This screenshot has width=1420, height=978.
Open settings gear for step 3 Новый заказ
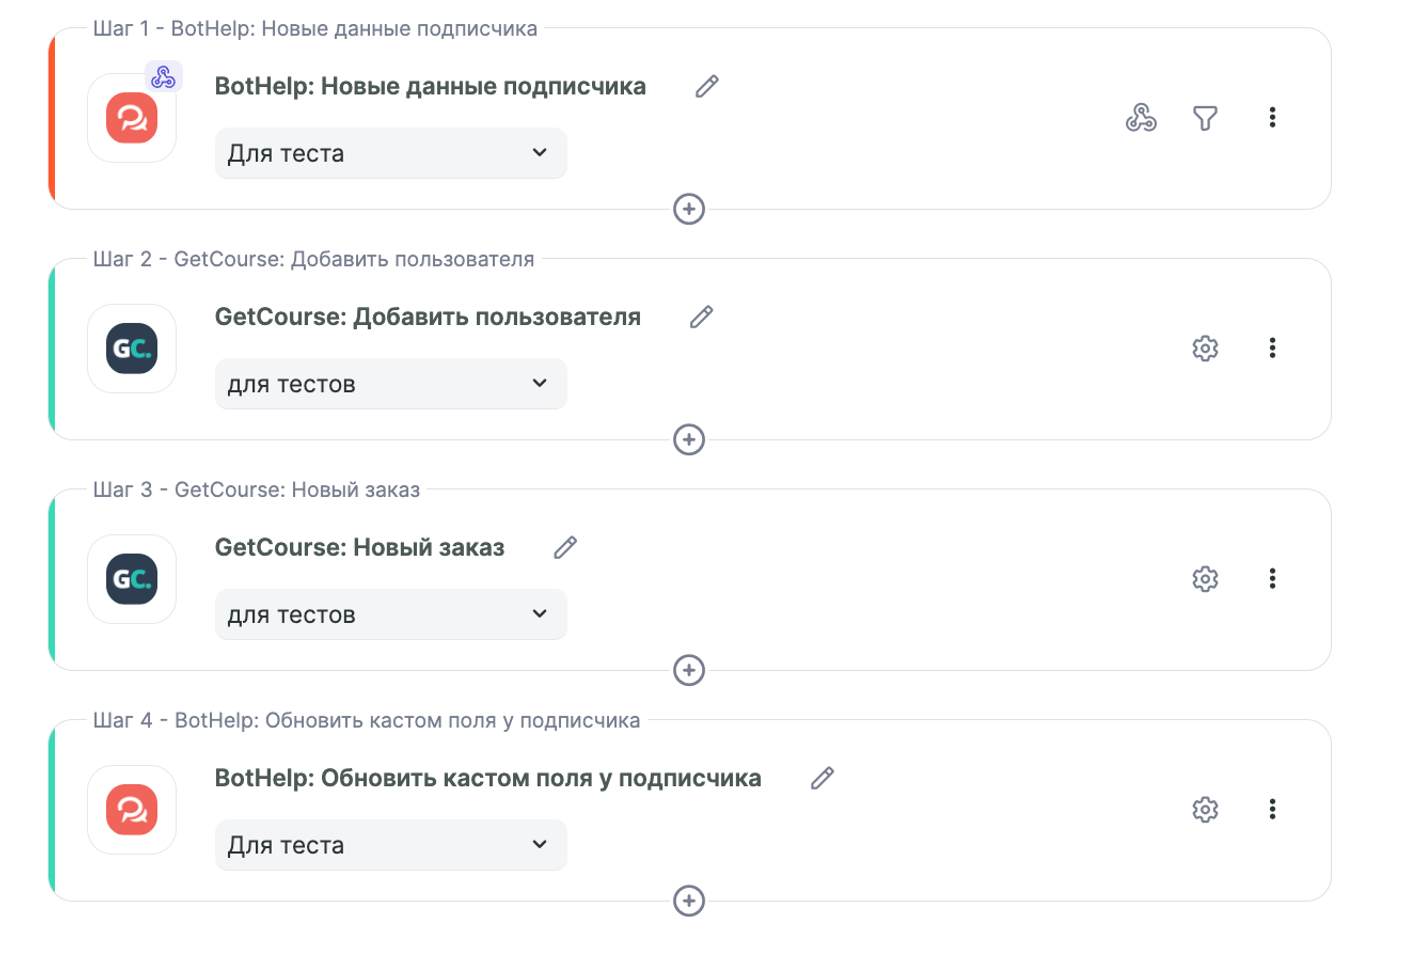[1205, 579]
